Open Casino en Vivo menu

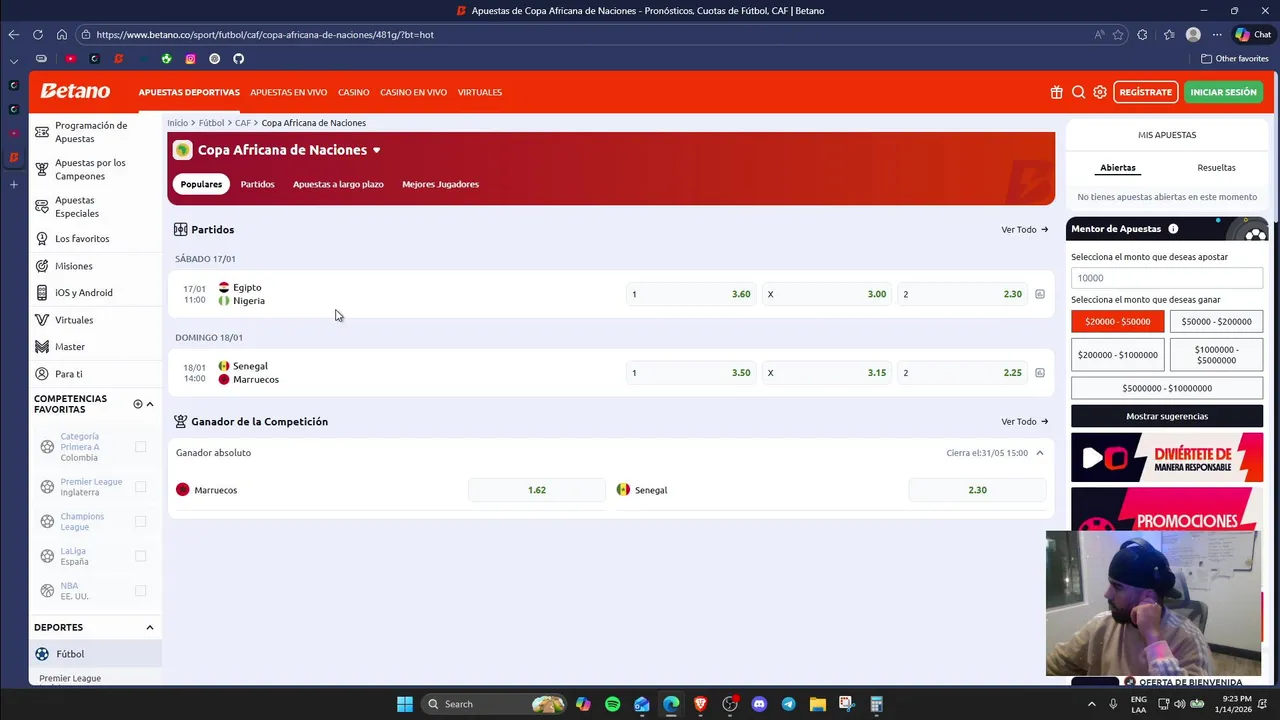click(413, 92)
